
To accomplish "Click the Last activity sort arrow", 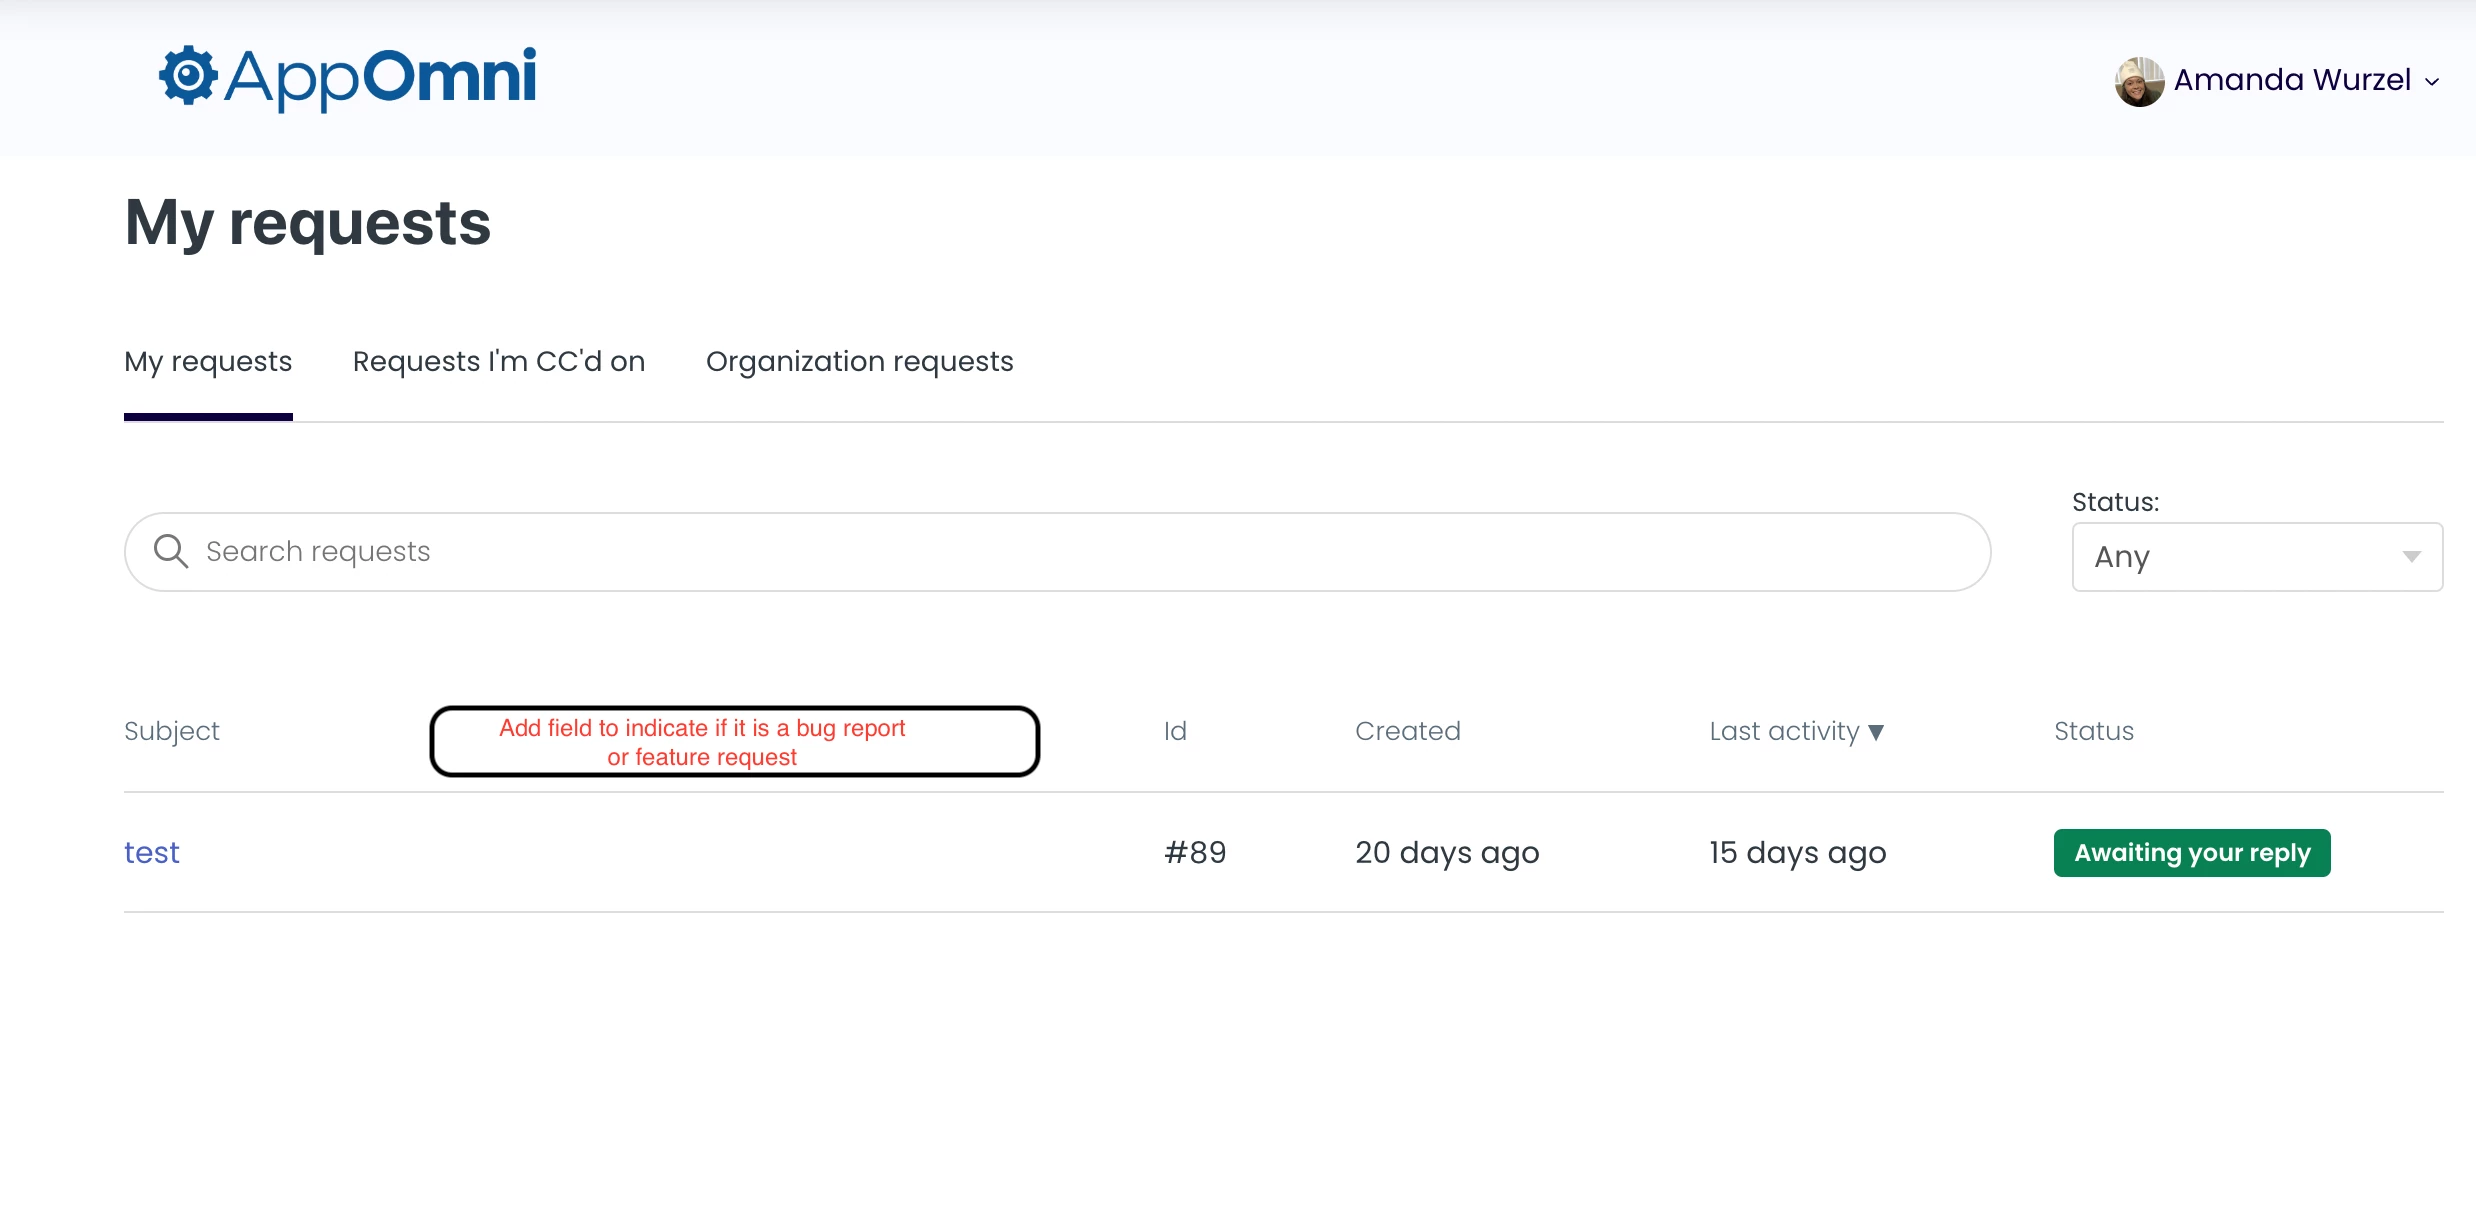I will [1876, 733].
